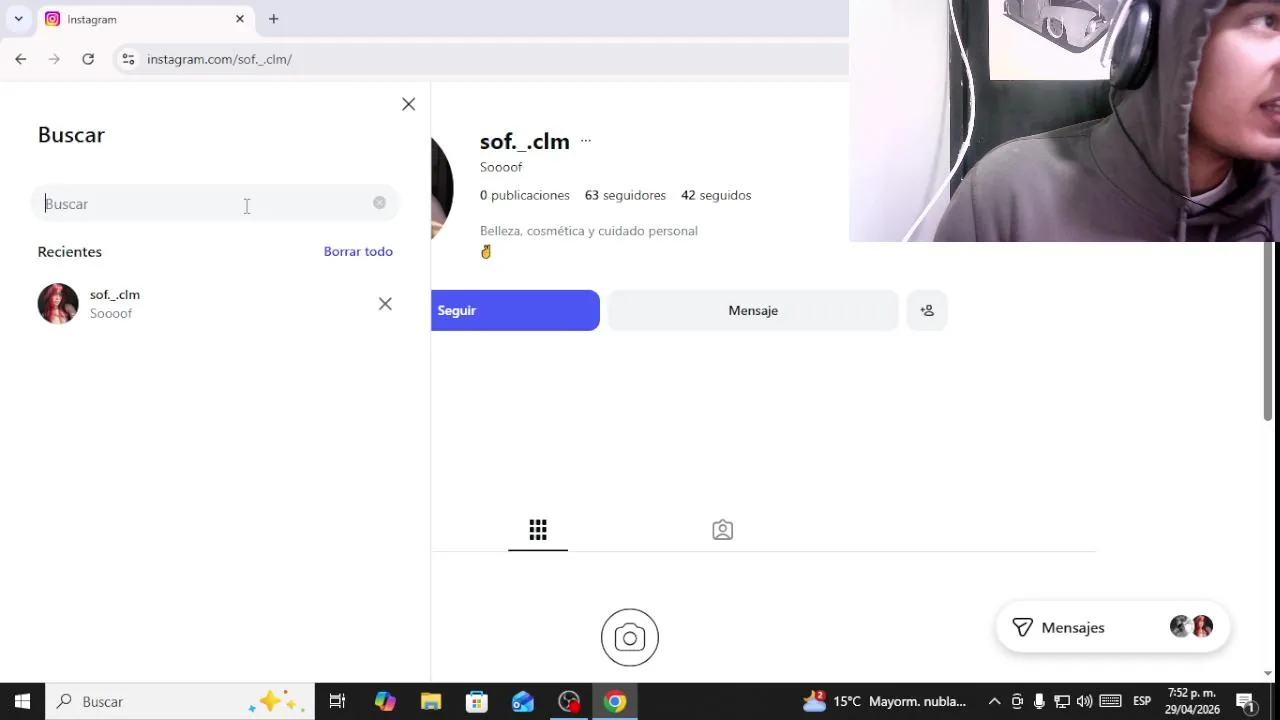Click the scrollbar down arrow

click(x=1268, y=674)
